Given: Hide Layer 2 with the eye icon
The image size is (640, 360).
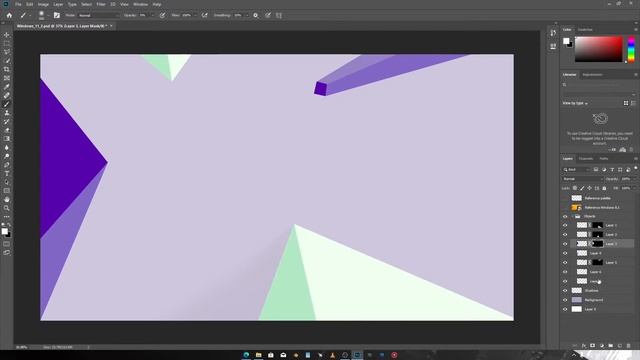Looking at the screenshot, I should click(565, 235).
